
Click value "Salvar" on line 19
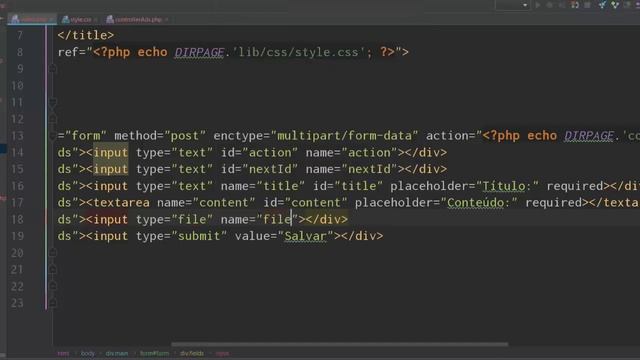point(305,236)
